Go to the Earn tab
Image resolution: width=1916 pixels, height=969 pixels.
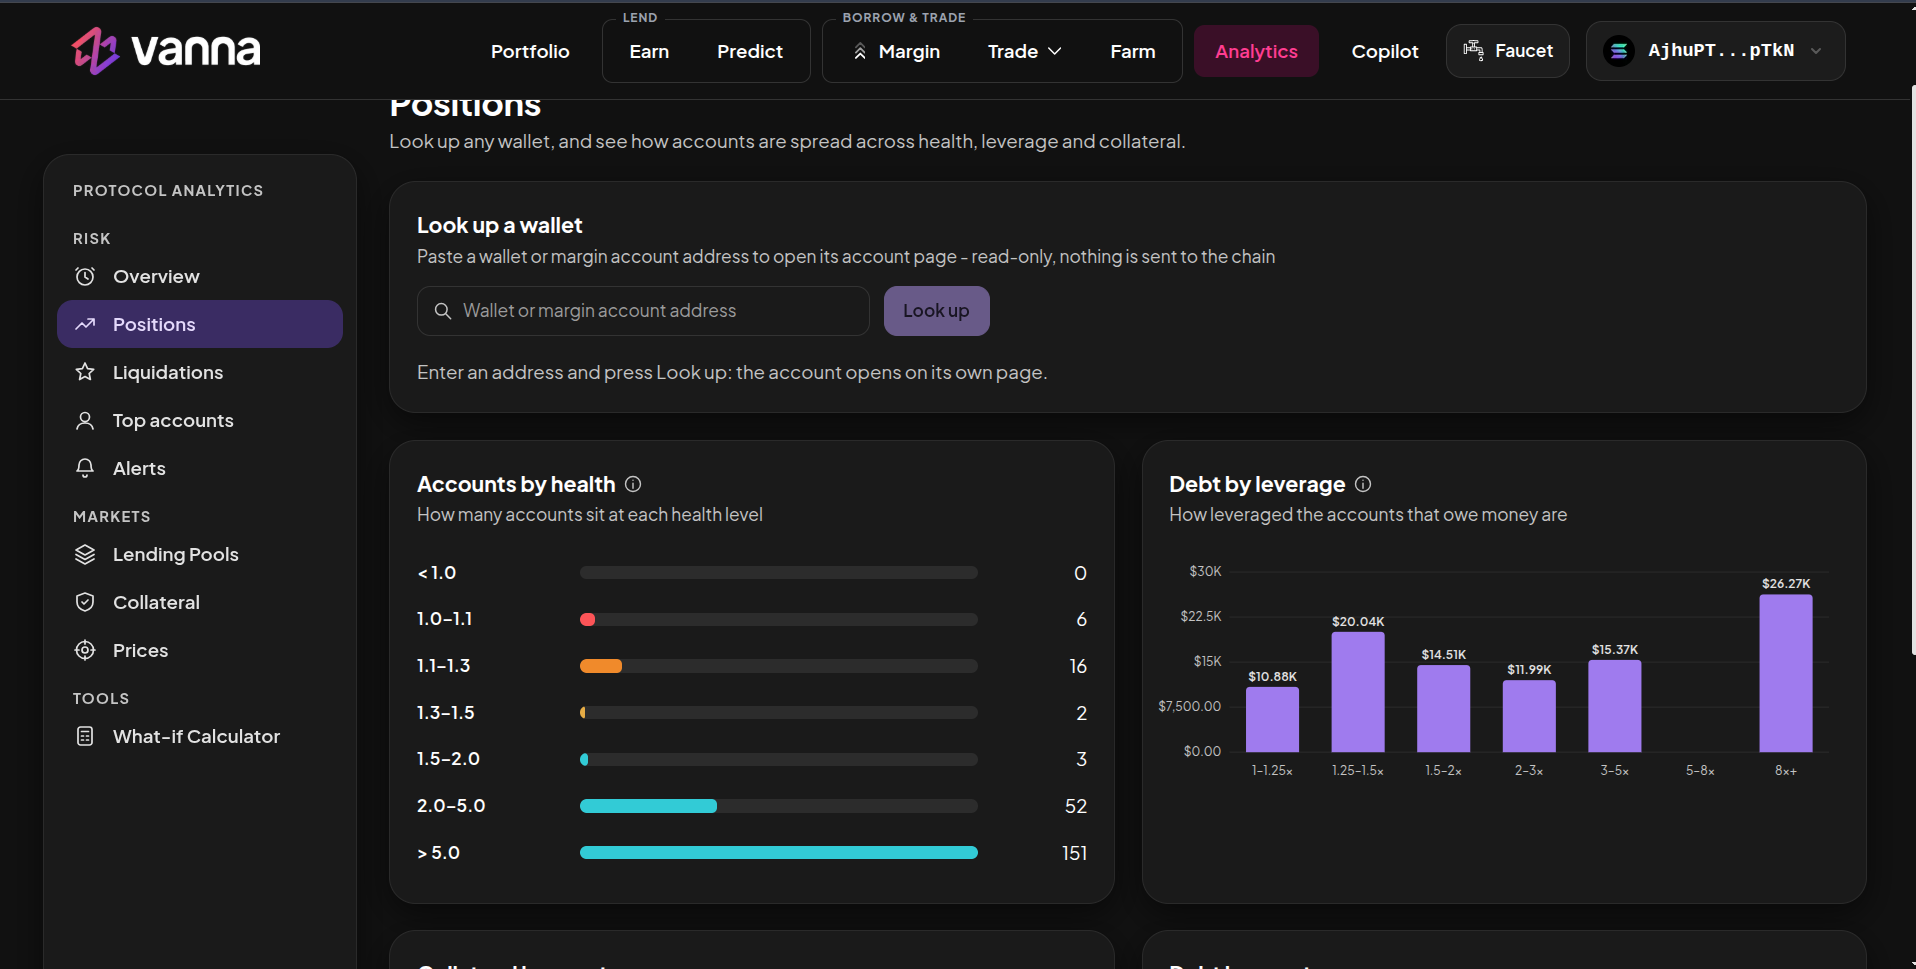pos(649,51)
